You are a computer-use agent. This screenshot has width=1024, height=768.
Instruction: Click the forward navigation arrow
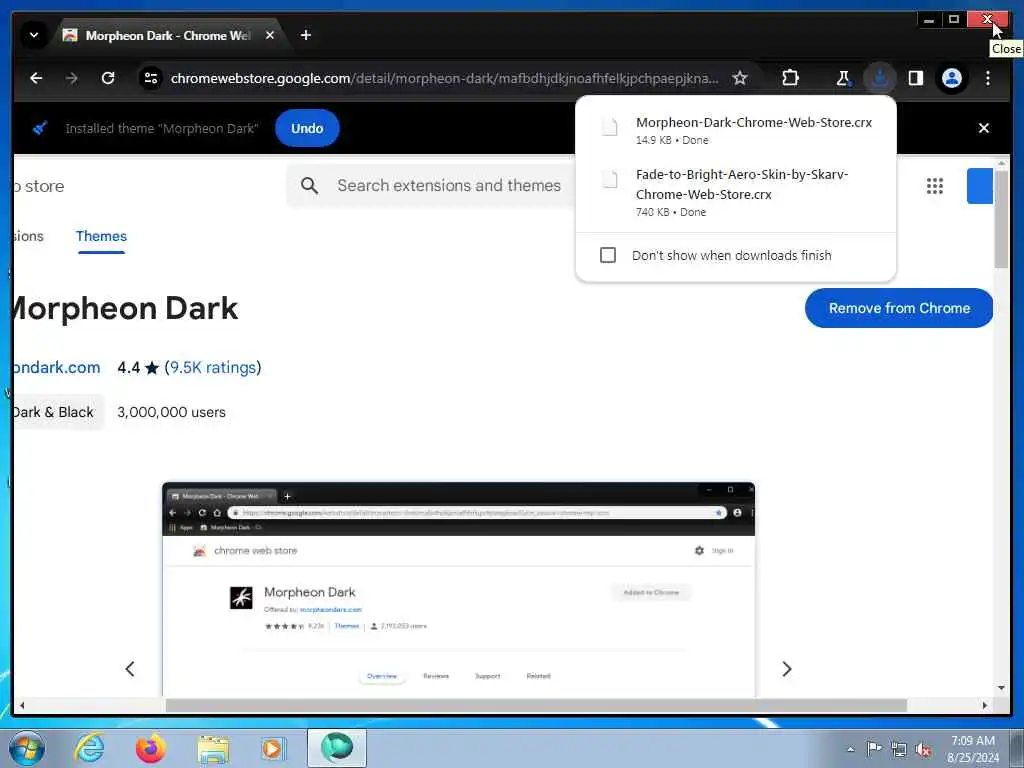tap(72, 78)
